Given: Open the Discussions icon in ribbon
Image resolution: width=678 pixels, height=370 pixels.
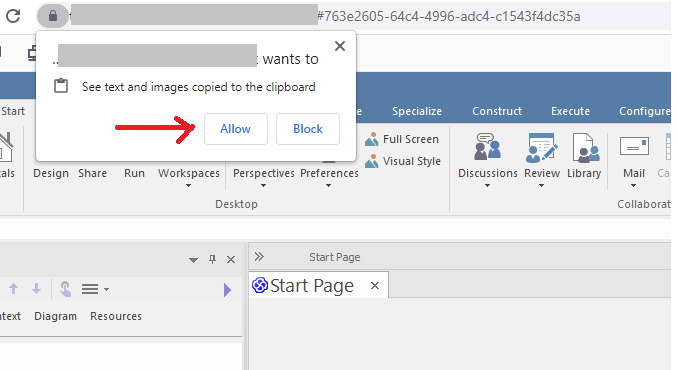Looking at the screenshot, I should tap(488, 147).
